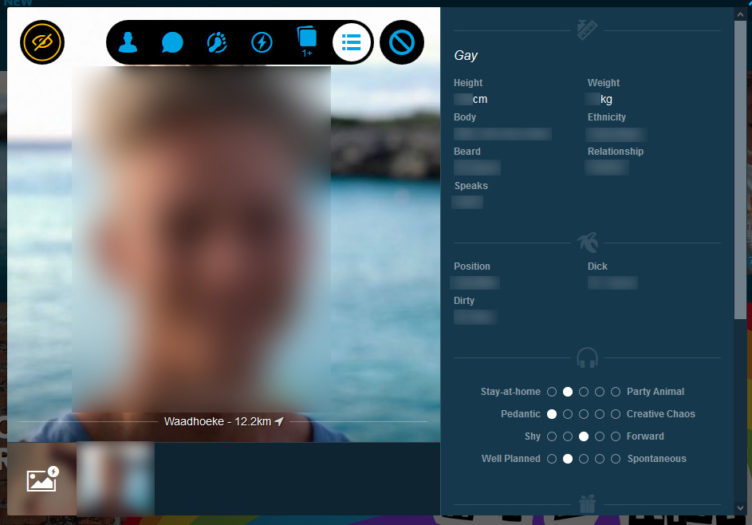
Task: Click the Speaks label
Action: pyautogui.click(x=470, y=186)
